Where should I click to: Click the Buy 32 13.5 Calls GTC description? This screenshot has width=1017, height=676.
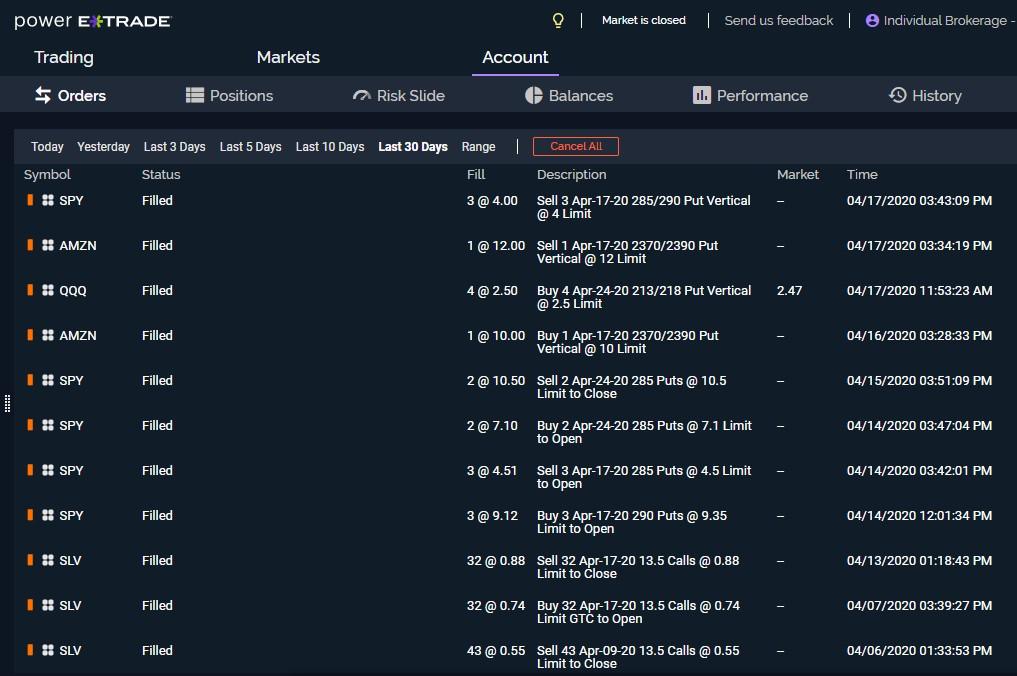[638, 612]
